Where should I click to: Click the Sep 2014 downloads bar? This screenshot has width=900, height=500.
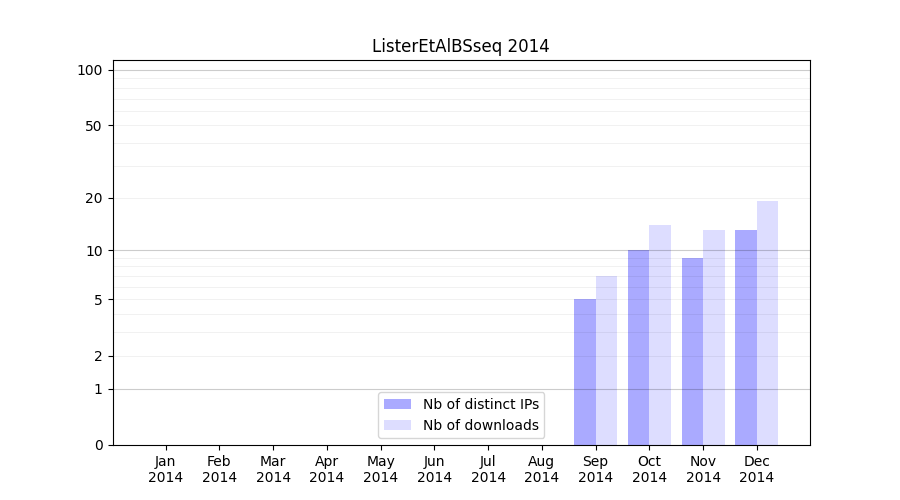click(606, 360)
